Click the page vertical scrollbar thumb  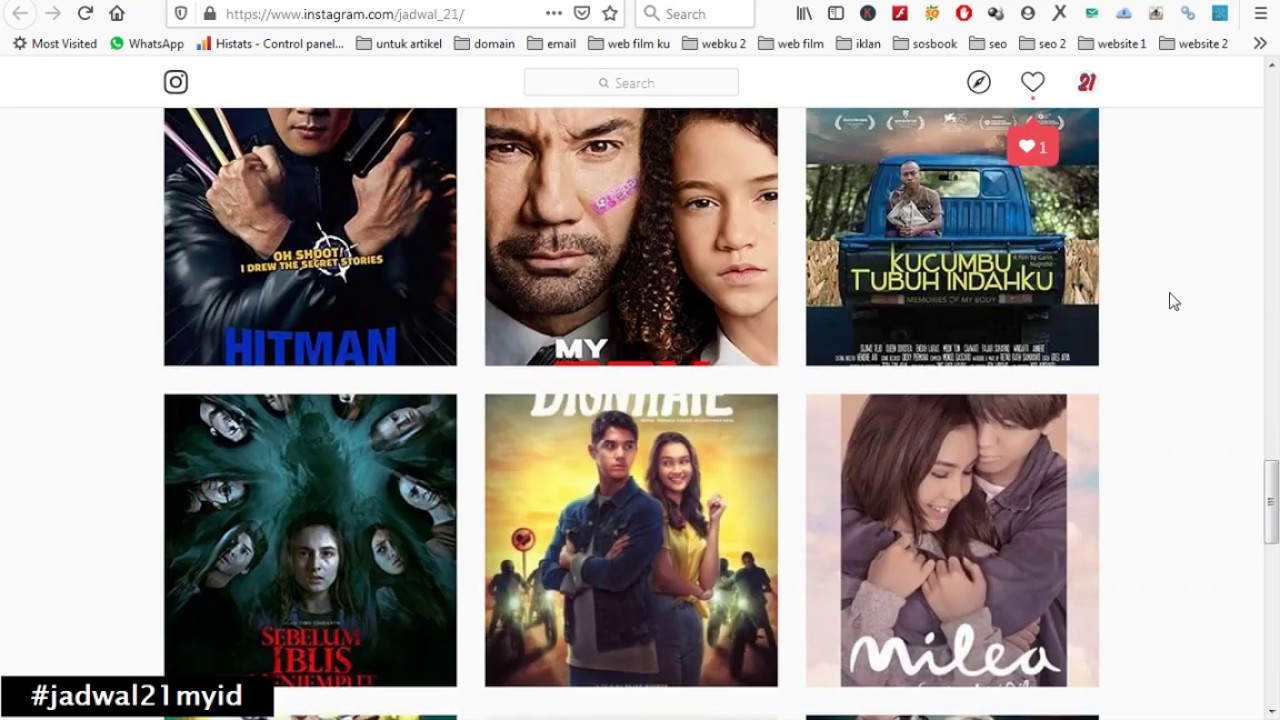[x=1271, y=502]
